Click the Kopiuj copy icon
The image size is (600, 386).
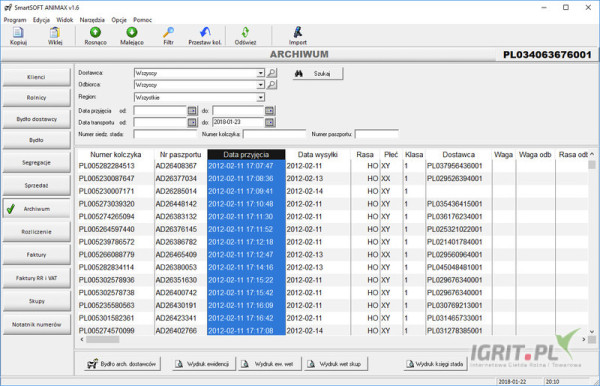pyautogui.click(x=18, y=33)
